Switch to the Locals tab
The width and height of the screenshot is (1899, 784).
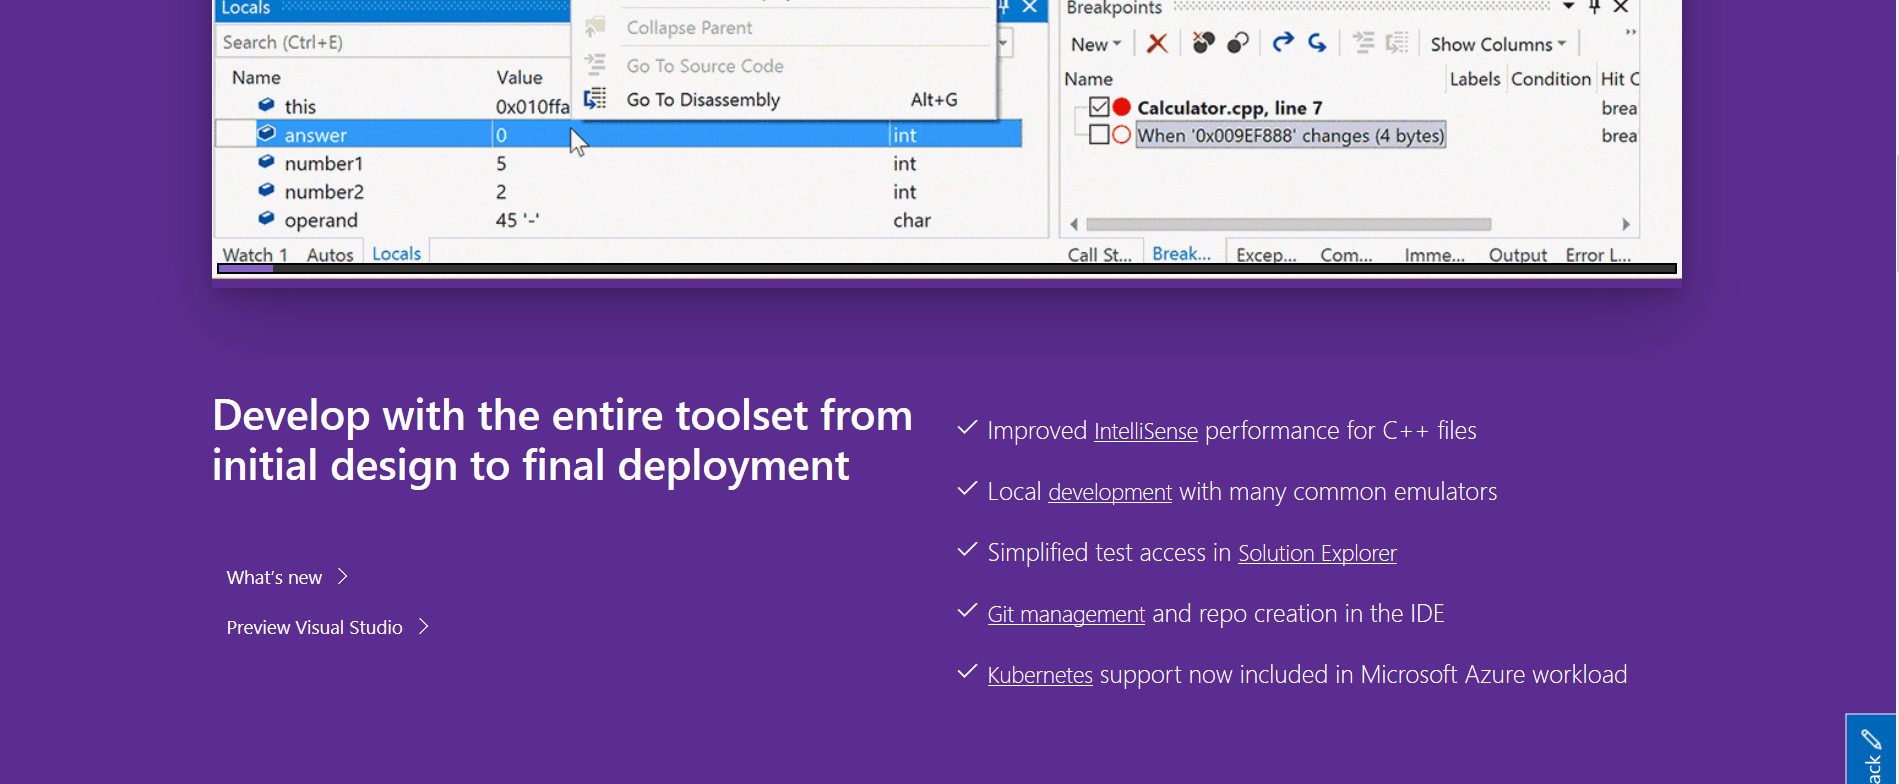click(397, 254)
